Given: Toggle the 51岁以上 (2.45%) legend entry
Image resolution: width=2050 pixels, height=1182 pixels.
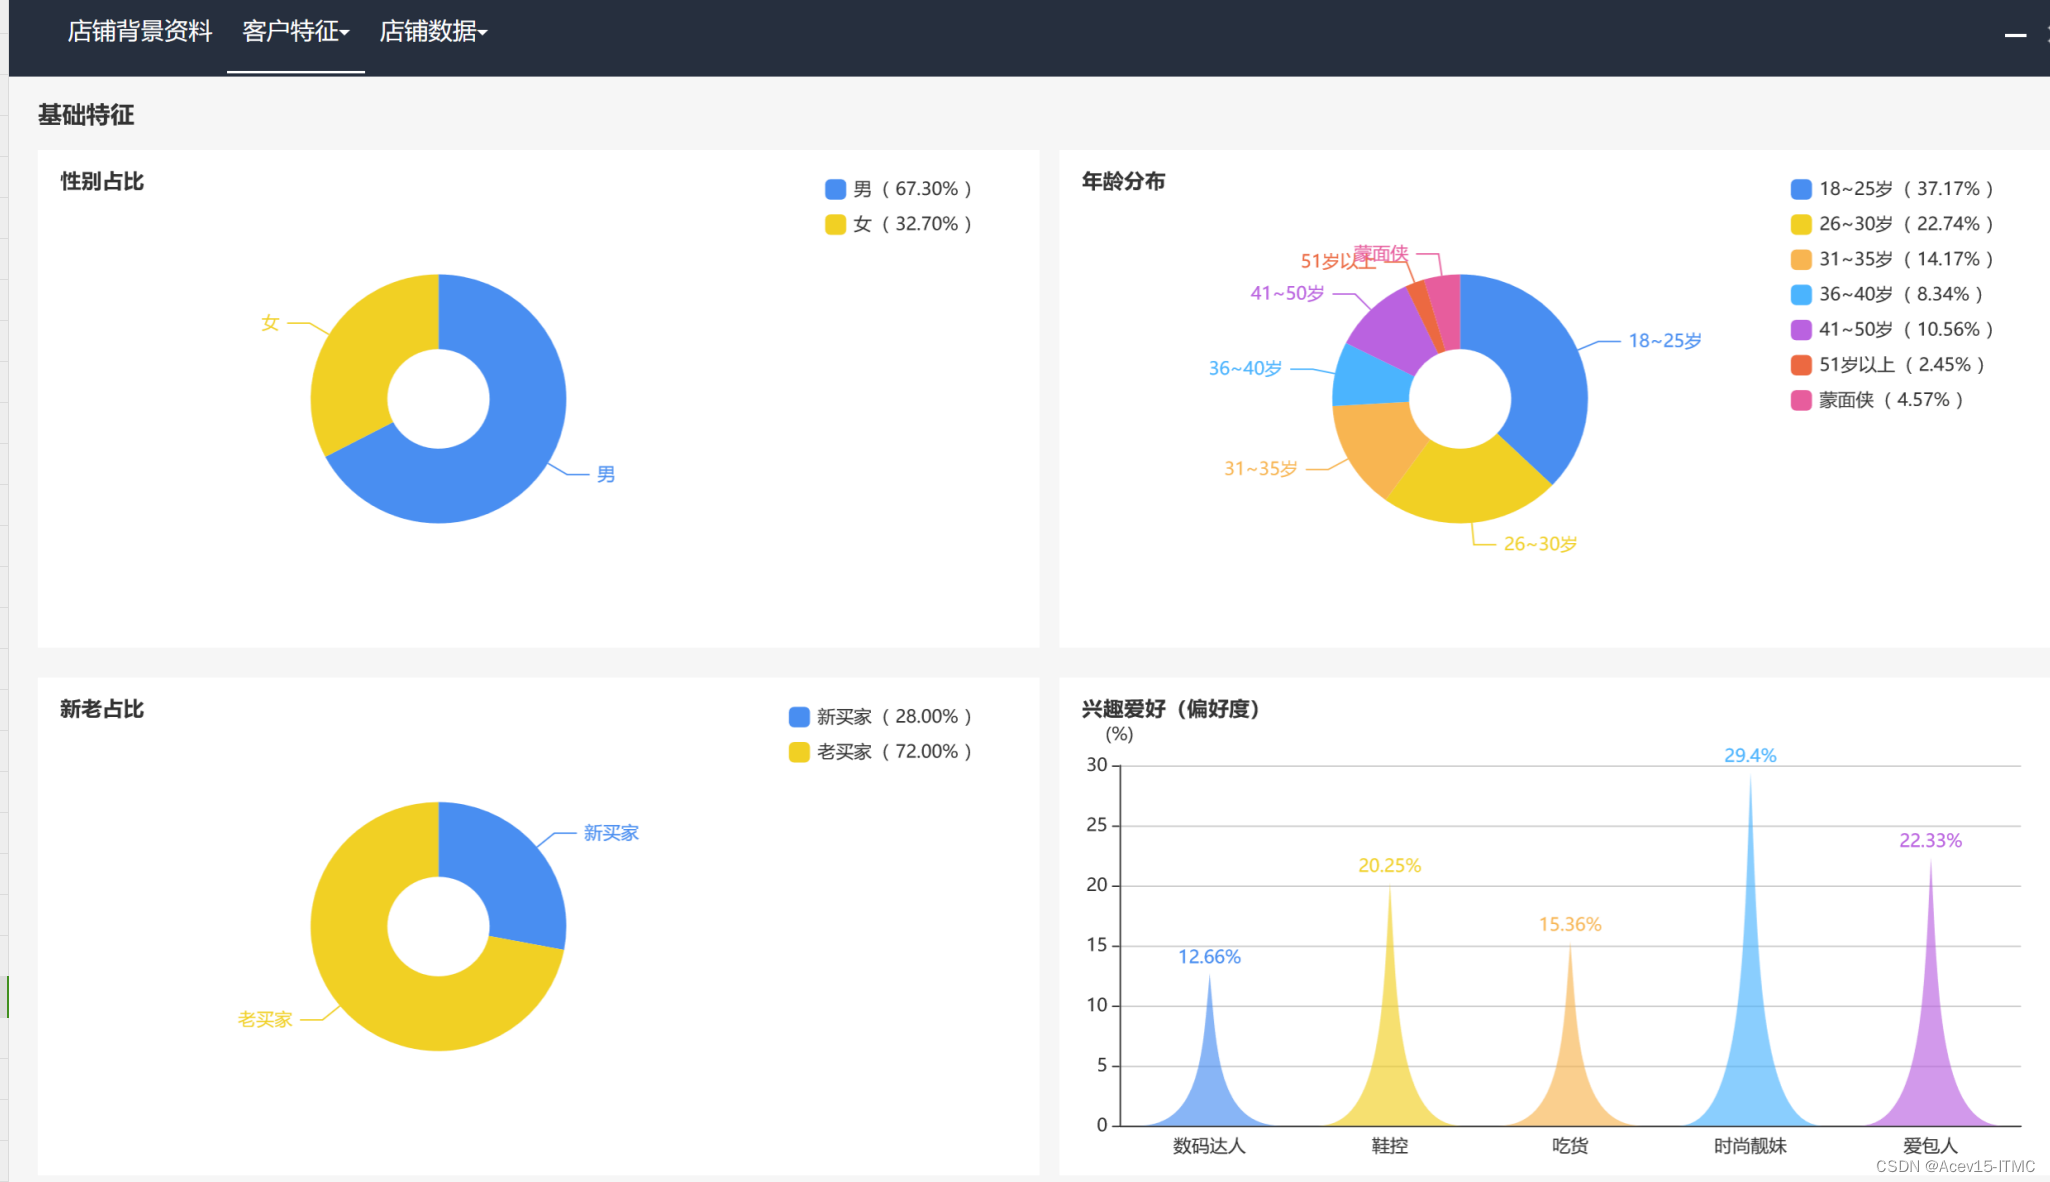Looking at the screenshot, I should coord(1888,365).
